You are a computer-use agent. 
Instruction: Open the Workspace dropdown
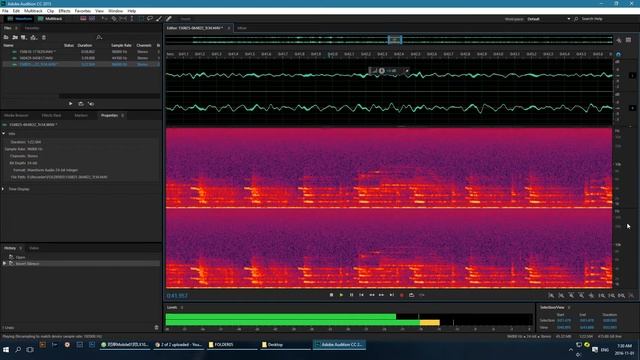(548, 19)
